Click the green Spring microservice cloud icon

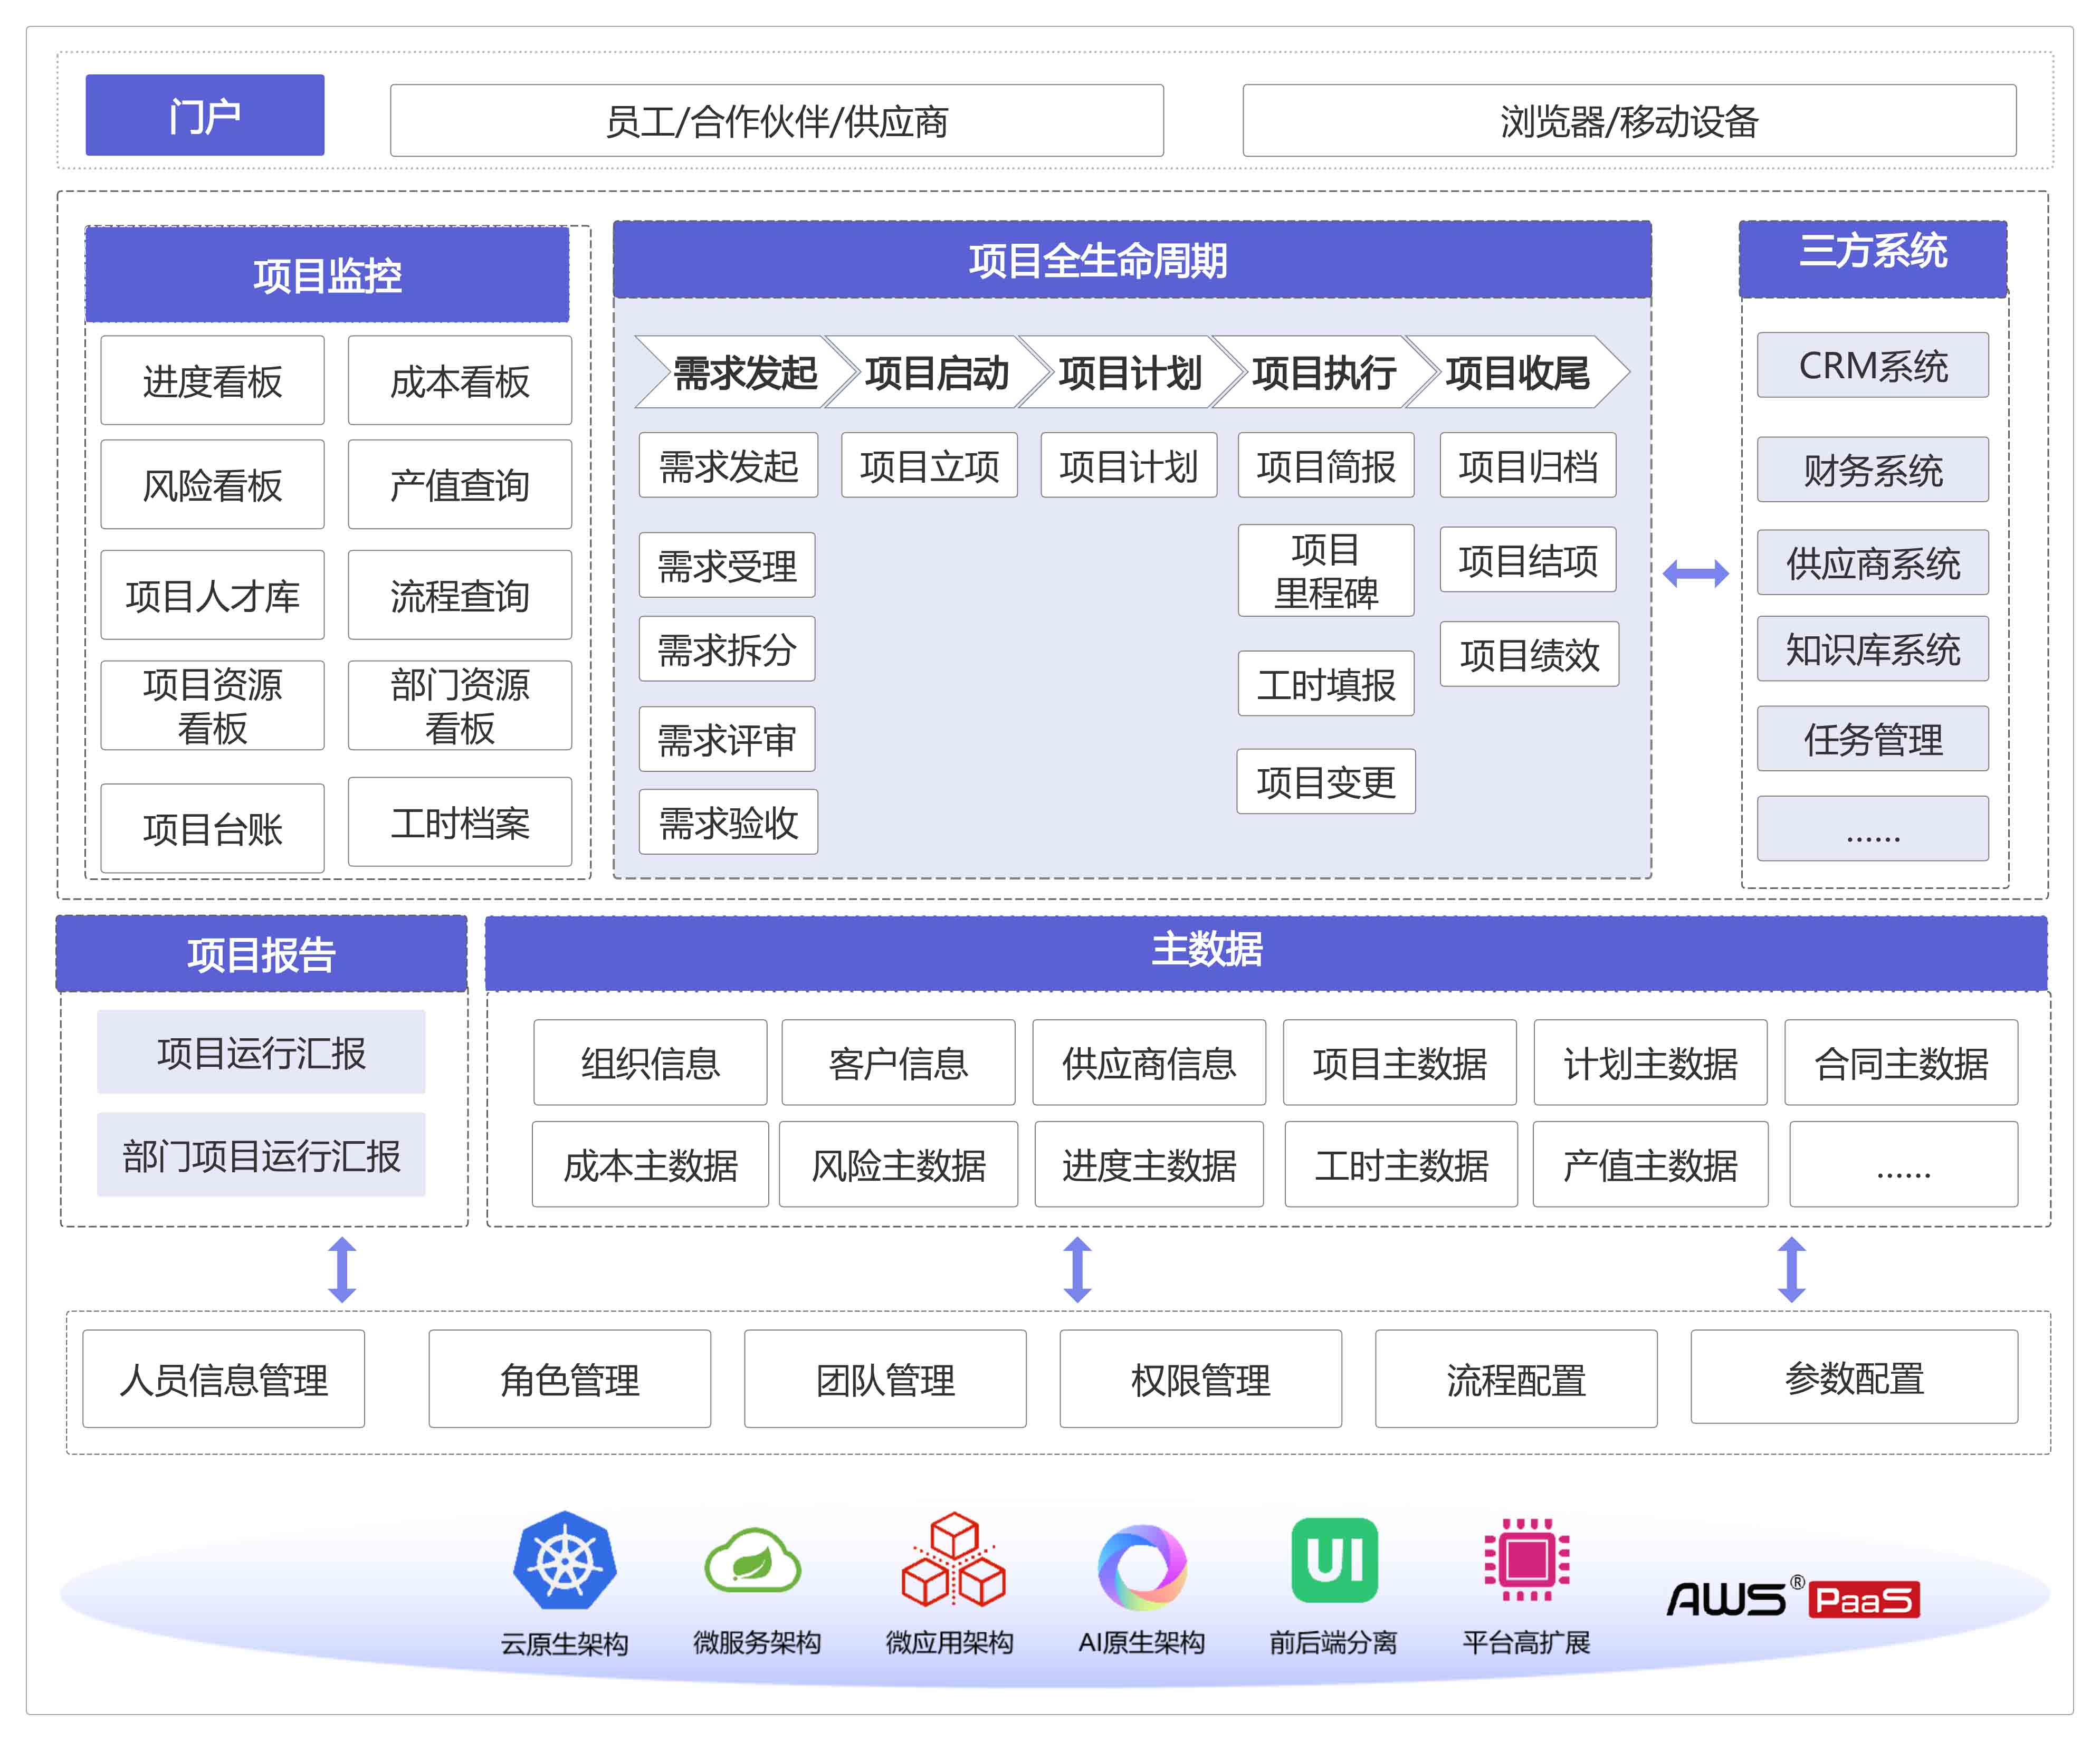tap(753, 1560)
